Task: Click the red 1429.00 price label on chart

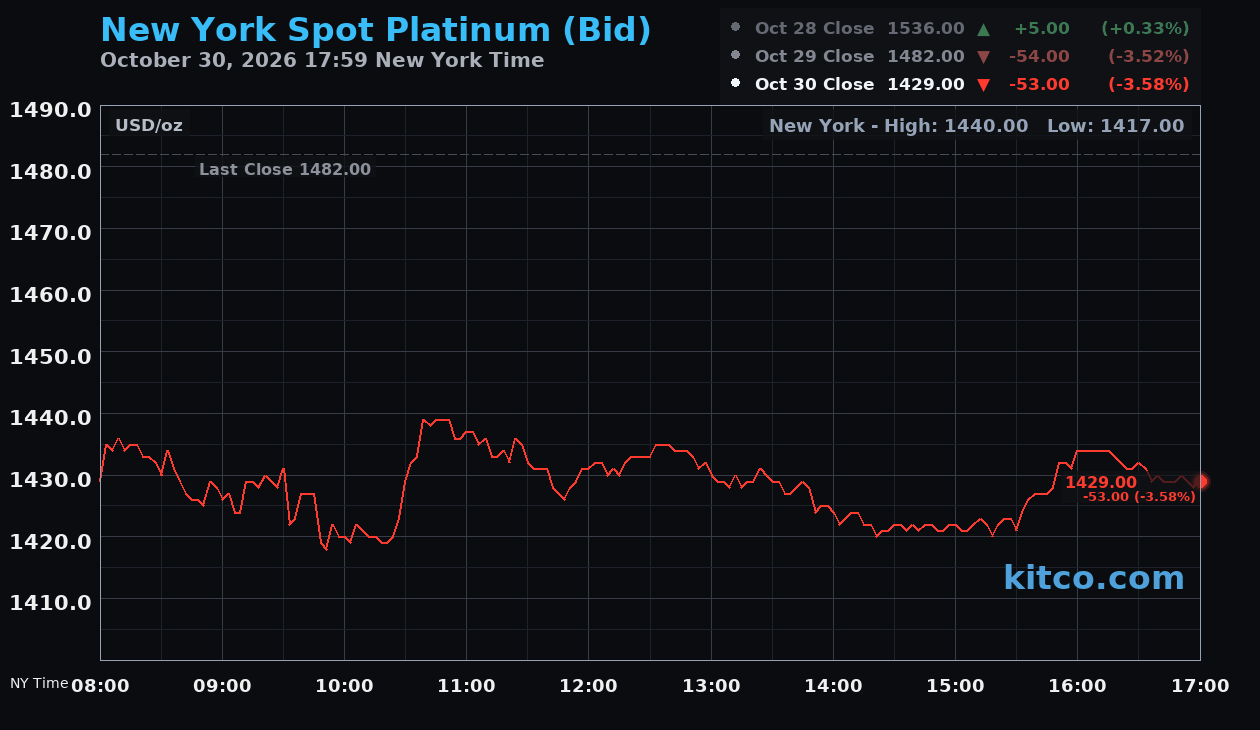Action: point(1101,482)
